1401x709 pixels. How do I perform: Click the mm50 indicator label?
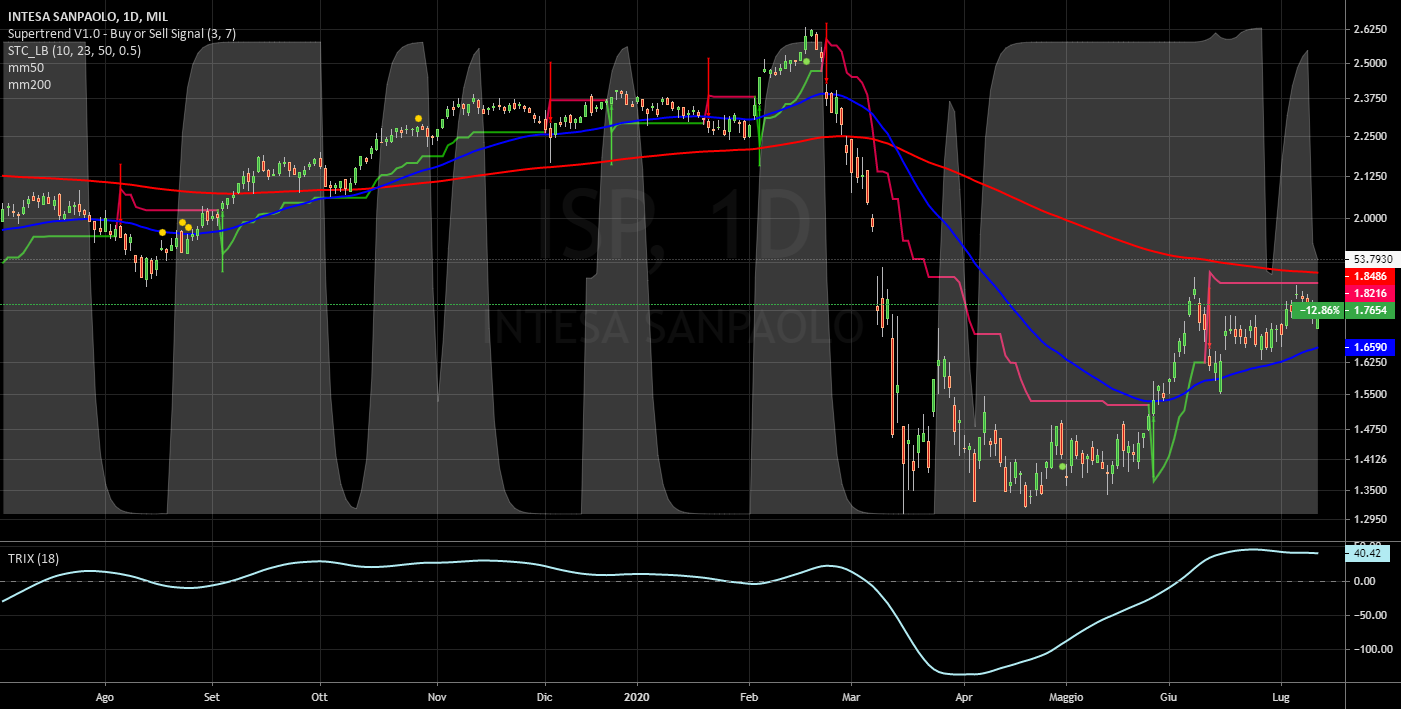[x=25, y=68]
